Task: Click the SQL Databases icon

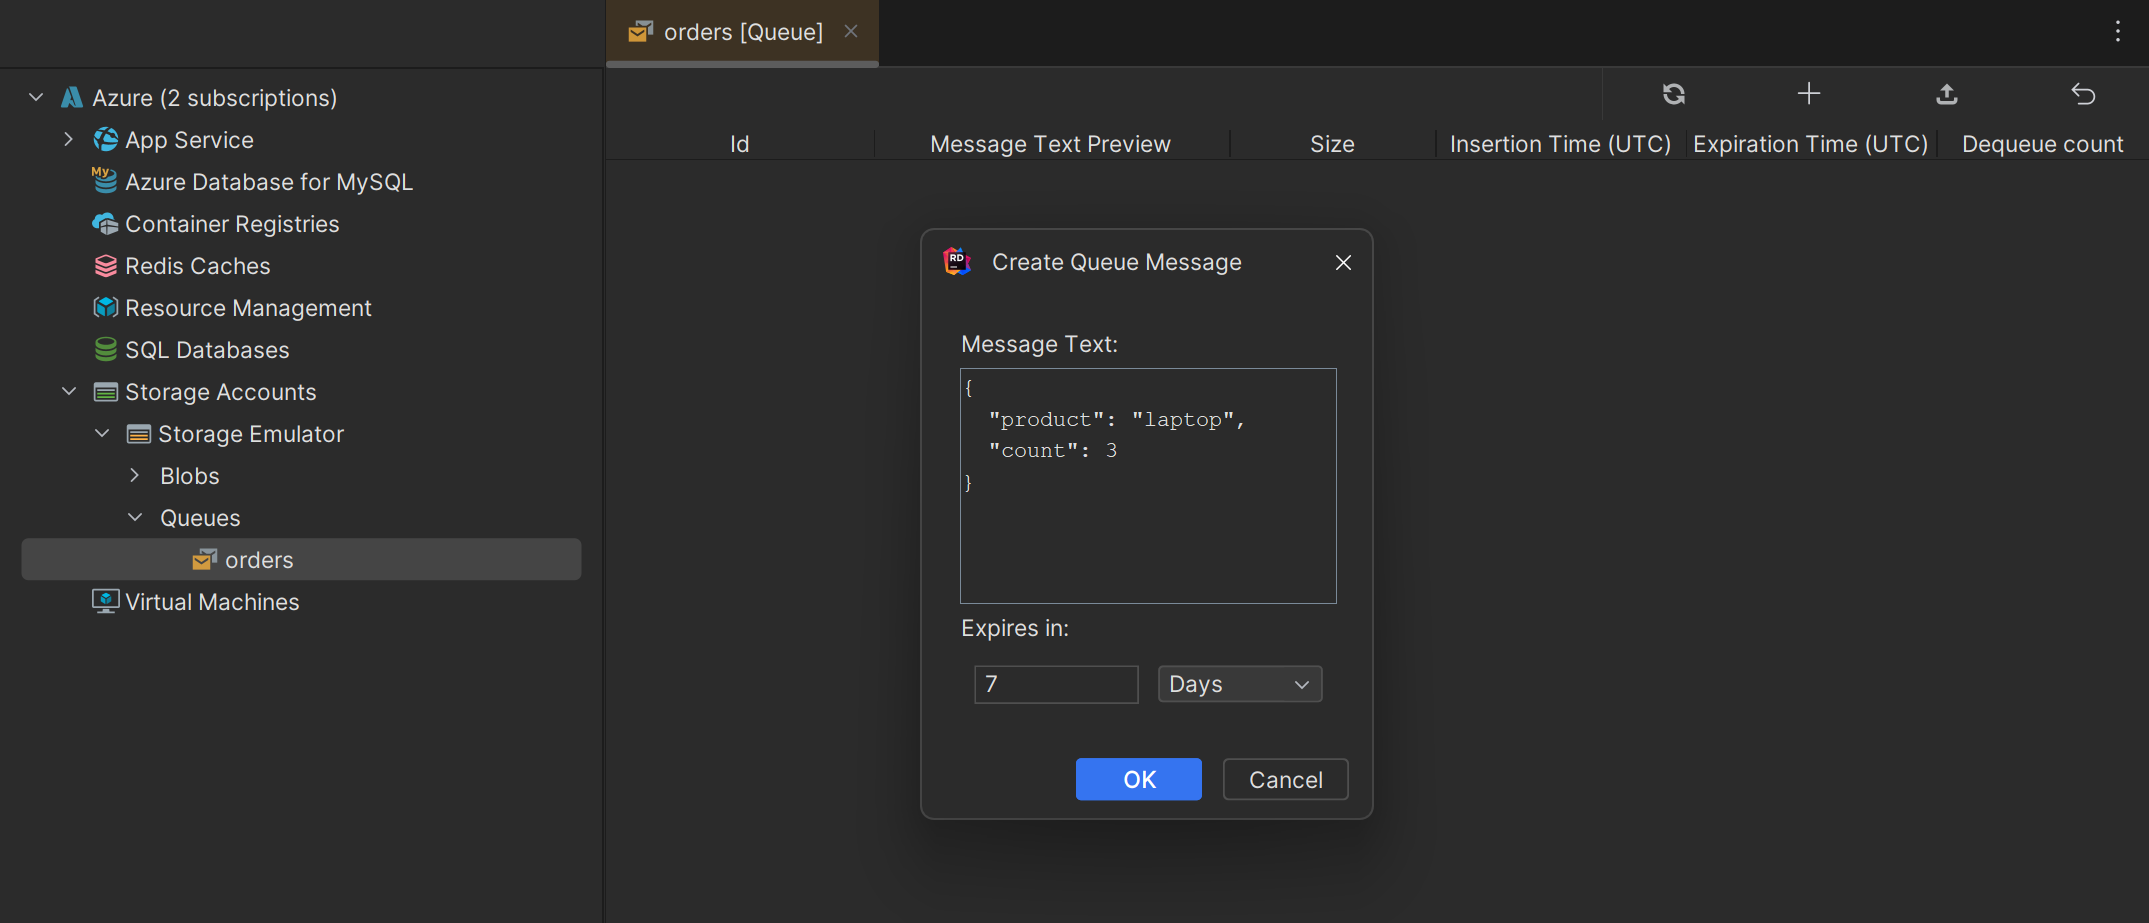Action: pos(104,349)
